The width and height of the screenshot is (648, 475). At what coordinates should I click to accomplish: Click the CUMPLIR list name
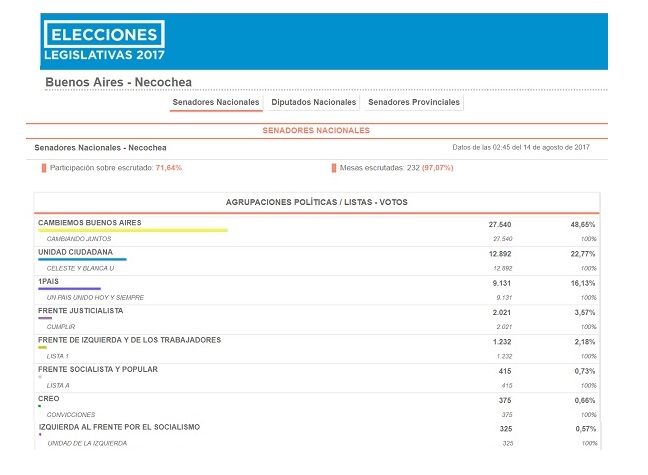click(61, 327)
